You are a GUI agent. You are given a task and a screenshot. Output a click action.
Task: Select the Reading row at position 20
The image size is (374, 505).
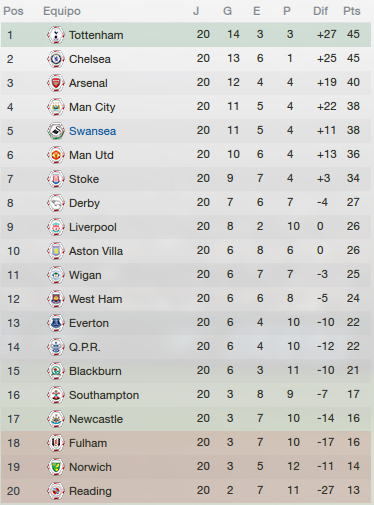tap(186, 491)
